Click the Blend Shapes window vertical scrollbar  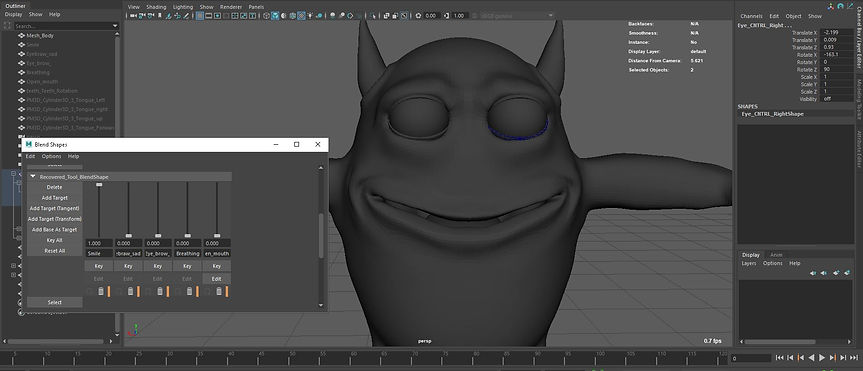click(321, 236)
